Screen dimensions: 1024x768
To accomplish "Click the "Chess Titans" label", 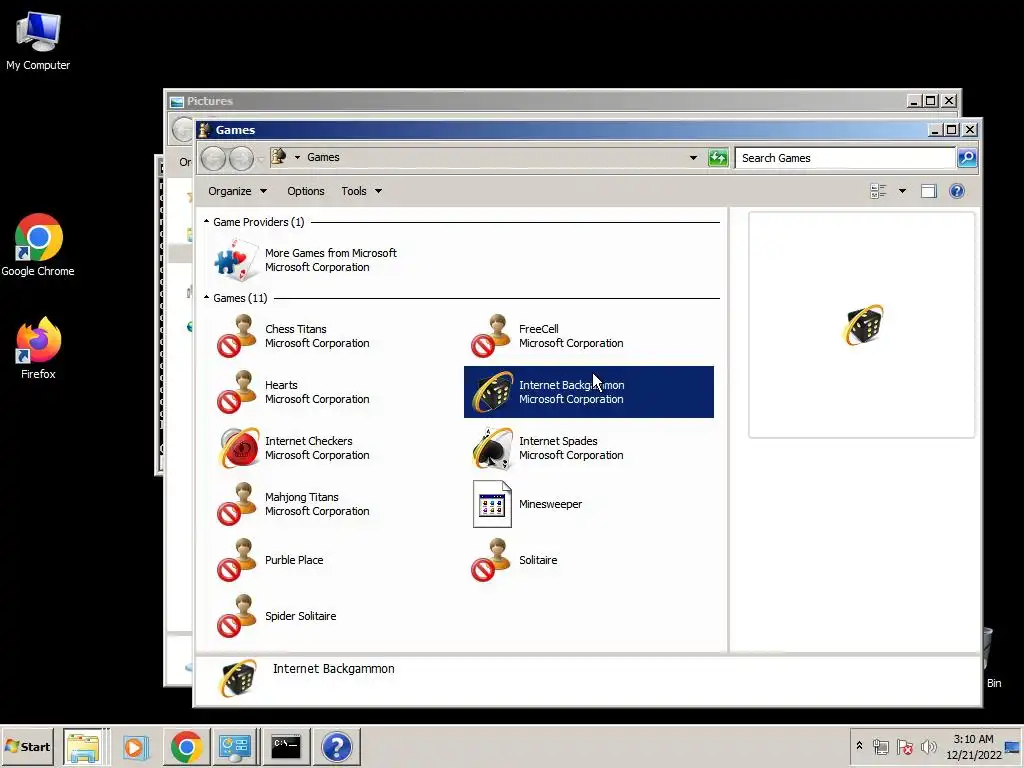I will click(x=296, y=329).
